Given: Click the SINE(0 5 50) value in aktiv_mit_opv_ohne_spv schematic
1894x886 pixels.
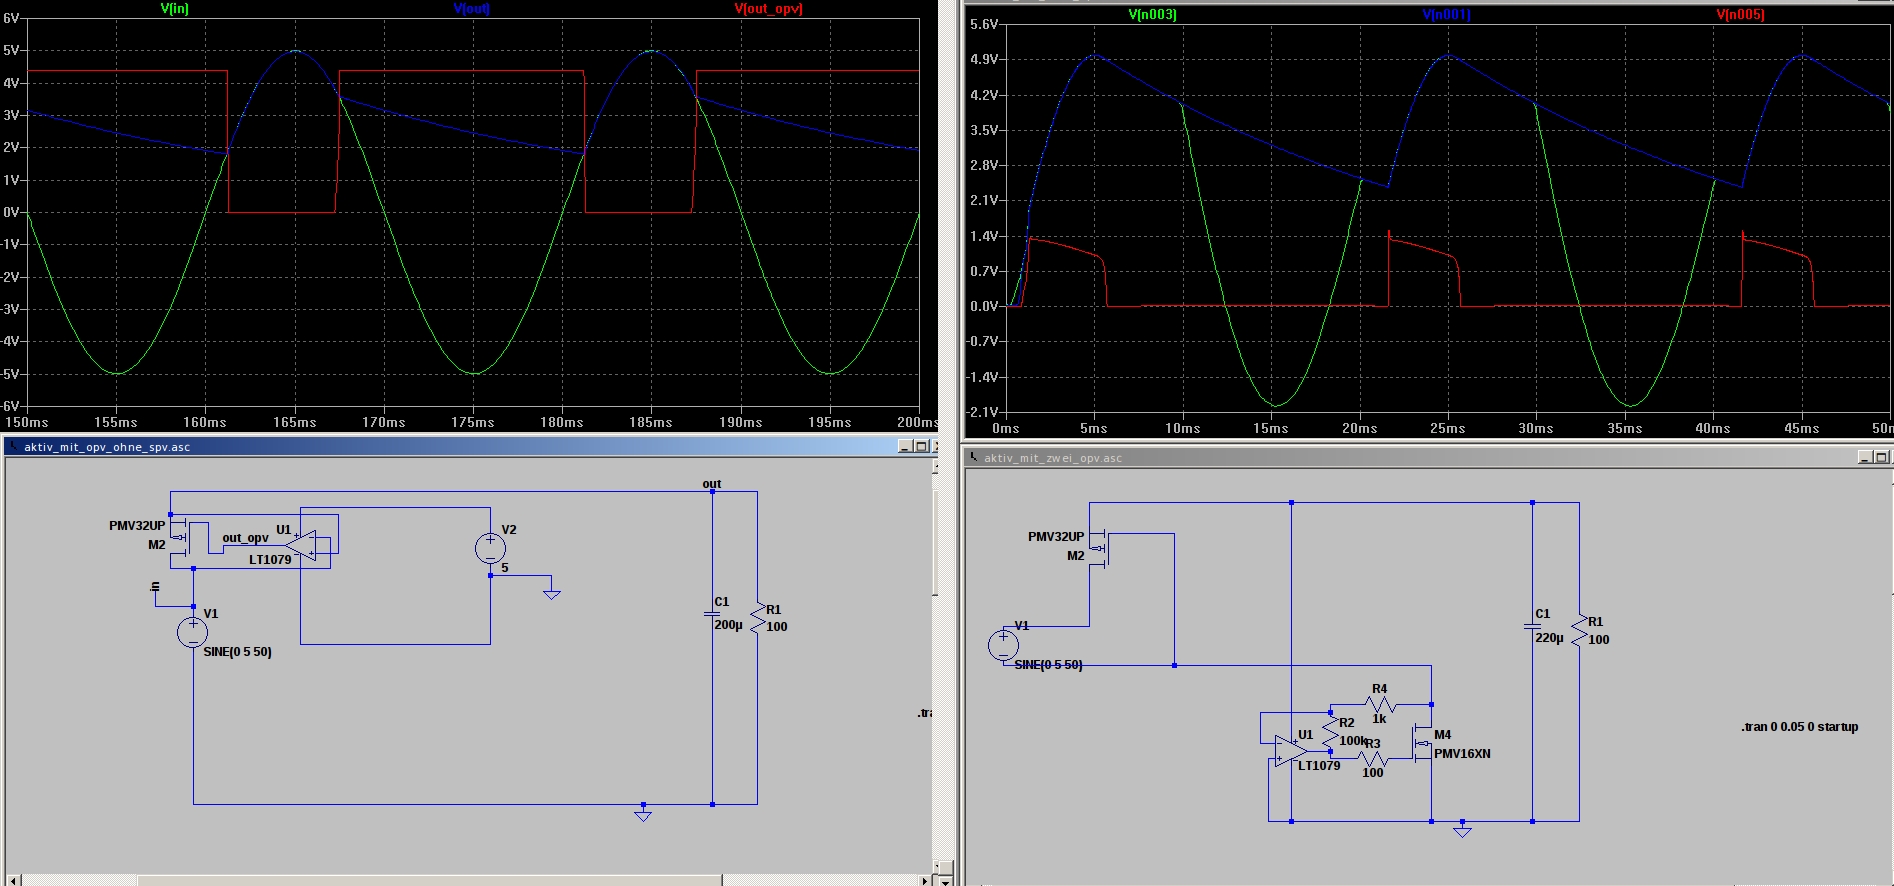Looking at the screenshot, I should [237, 652].
